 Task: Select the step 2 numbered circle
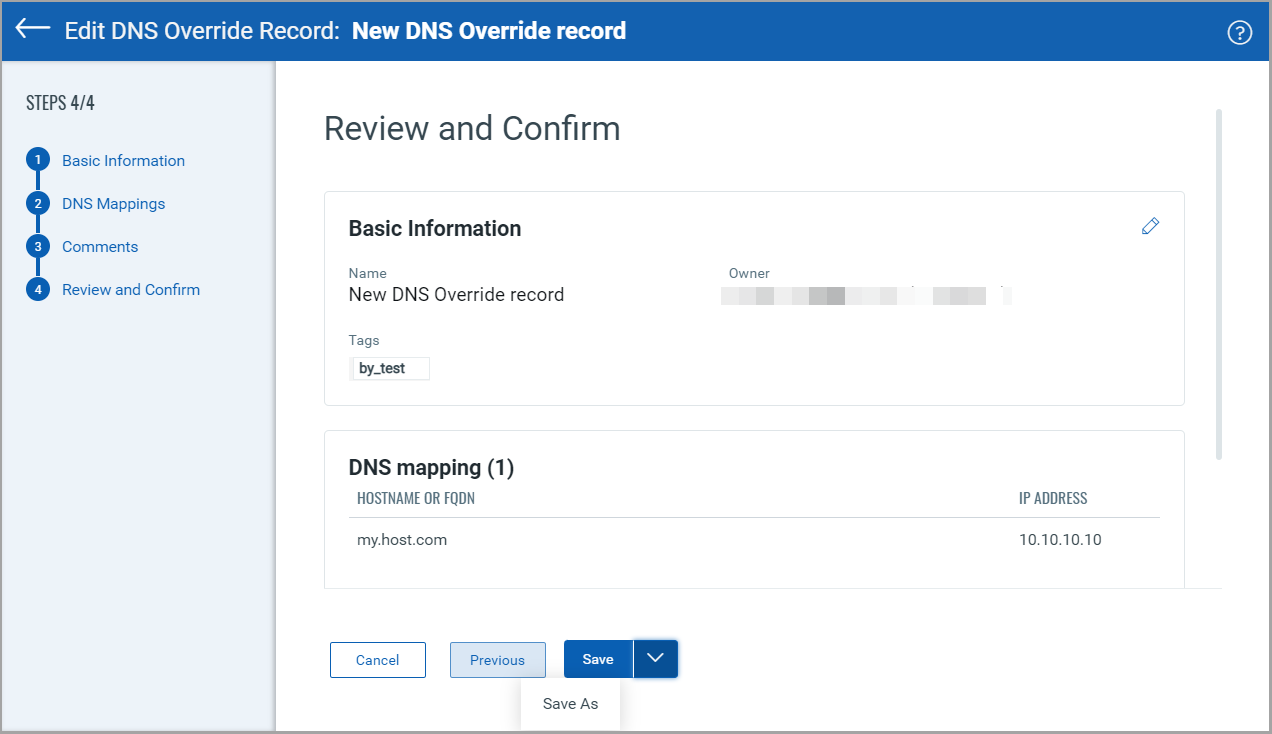[x=38, y=203]
